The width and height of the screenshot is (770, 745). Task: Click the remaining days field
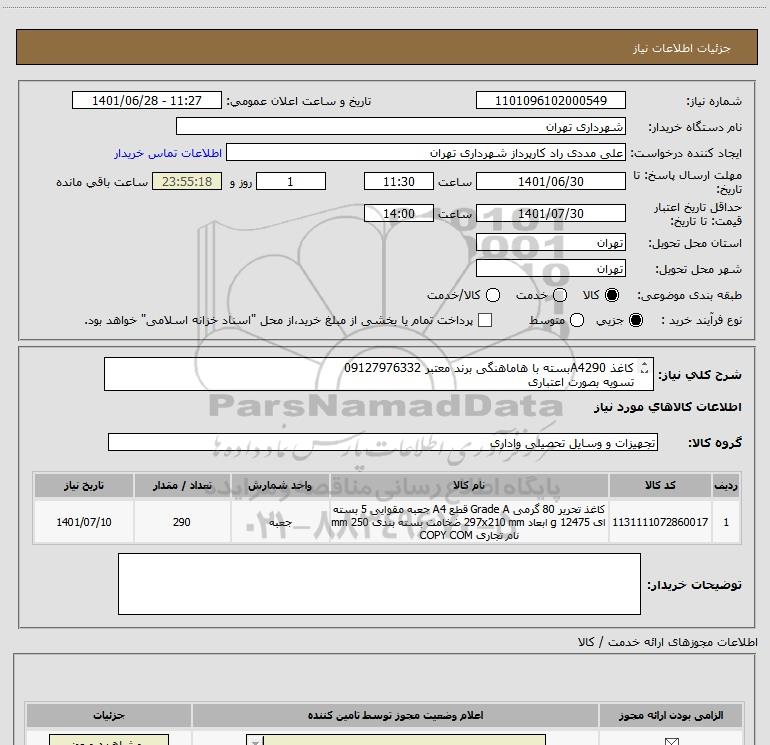click(x=291, y=181)
